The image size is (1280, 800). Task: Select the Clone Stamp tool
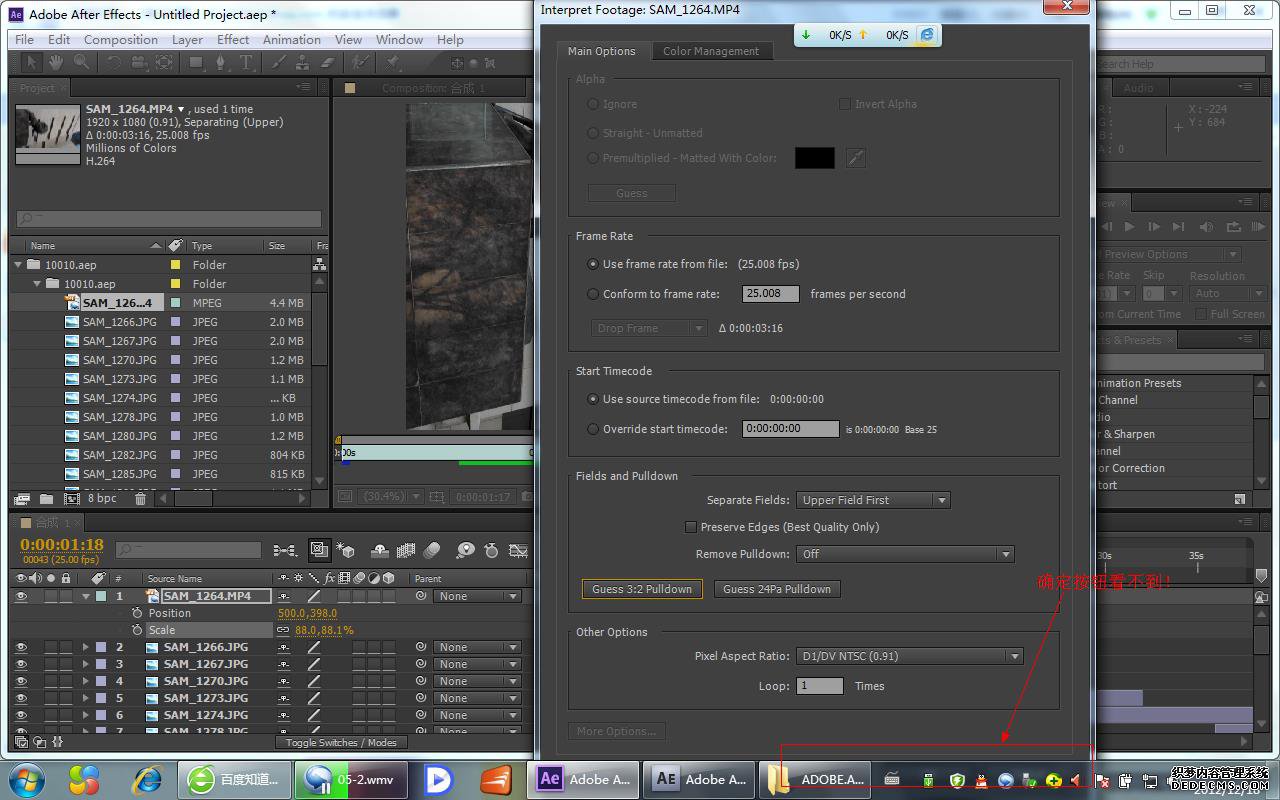point(302,62)
